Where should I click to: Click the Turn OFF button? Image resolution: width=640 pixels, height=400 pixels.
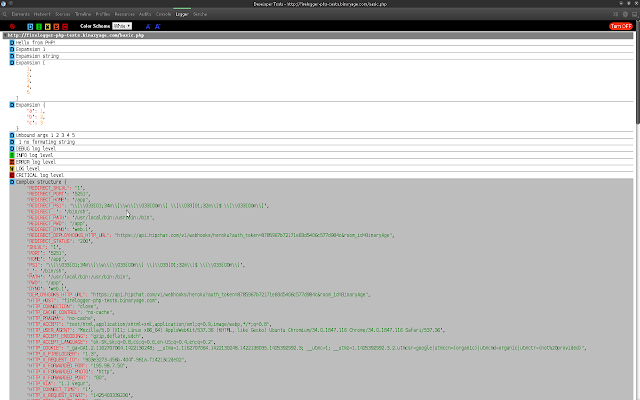point(620,26)
